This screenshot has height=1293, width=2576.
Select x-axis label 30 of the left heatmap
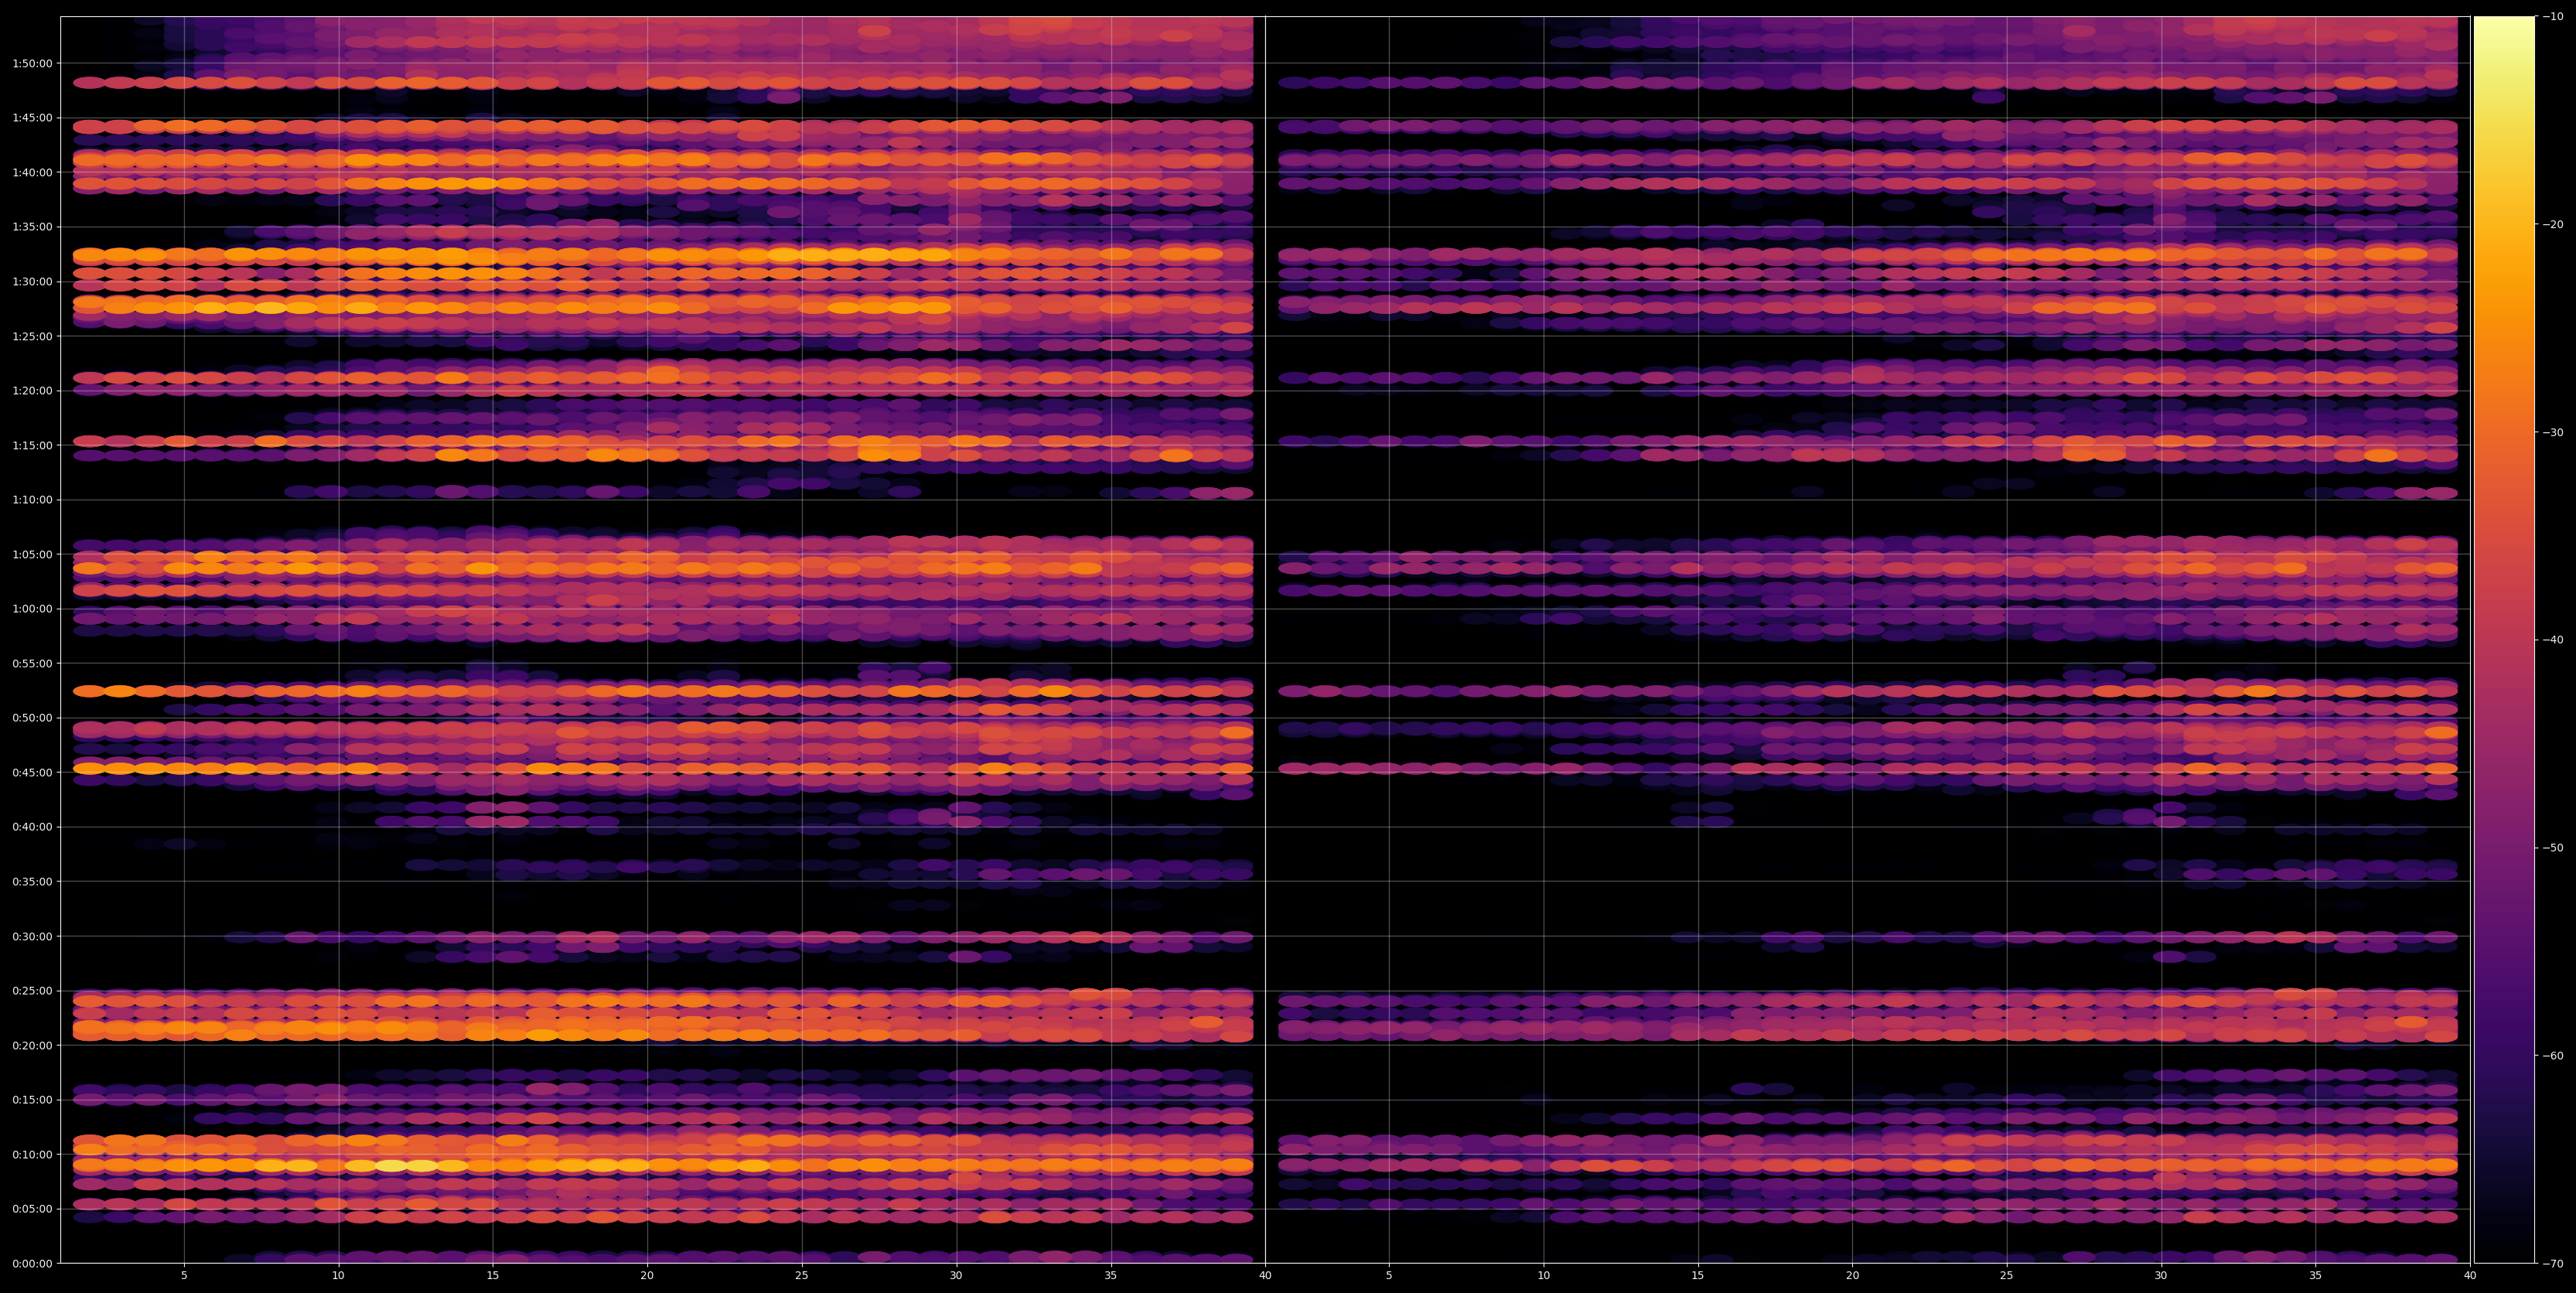956,1276
